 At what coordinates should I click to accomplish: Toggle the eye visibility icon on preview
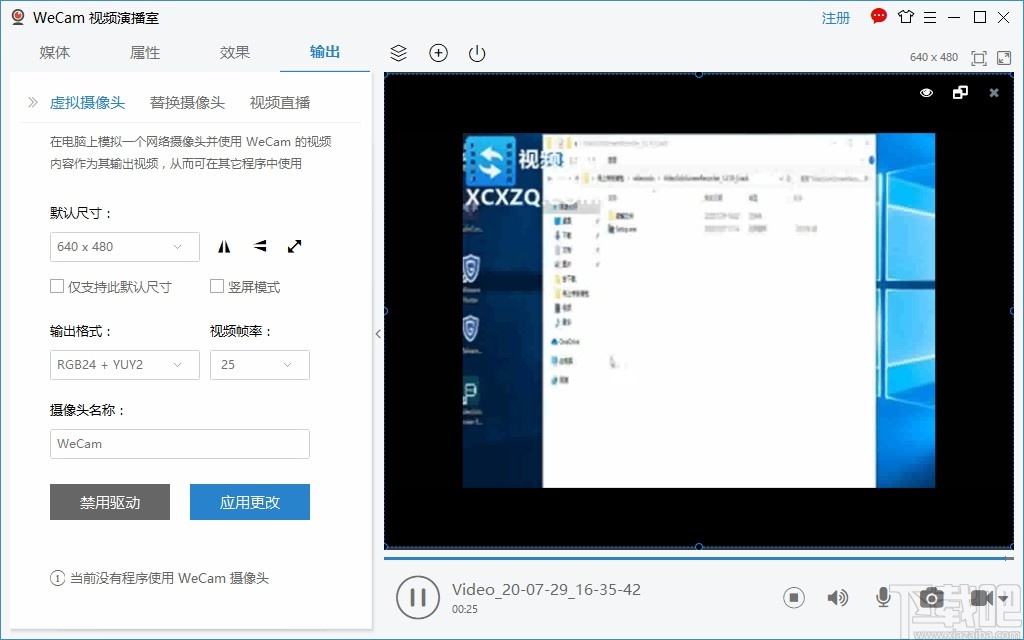[926, 92]
